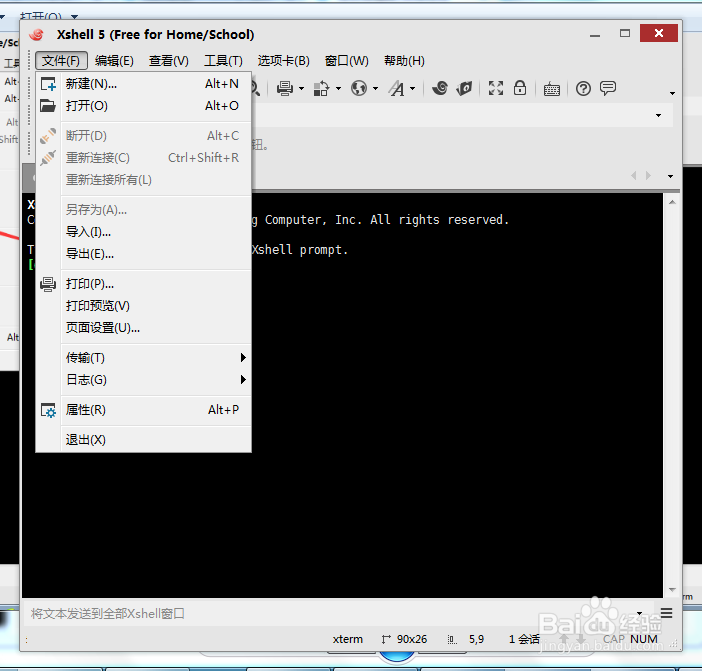The height and width of the screenshot is (671, 702).
Task: Open the compose bar target dropdown
Action: point(639,613)
